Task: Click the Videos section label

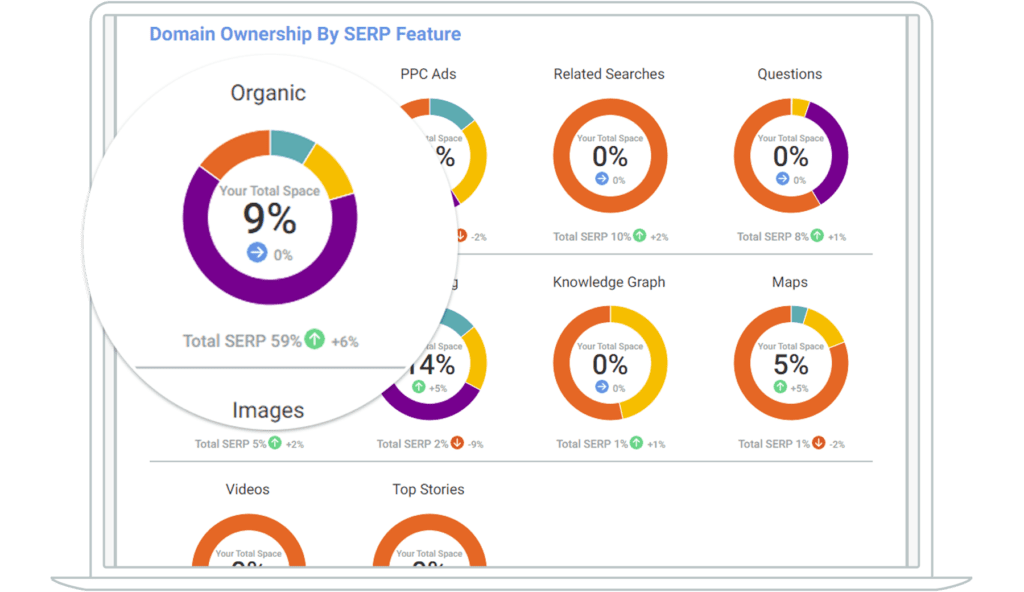Action: tap(248, 489)
